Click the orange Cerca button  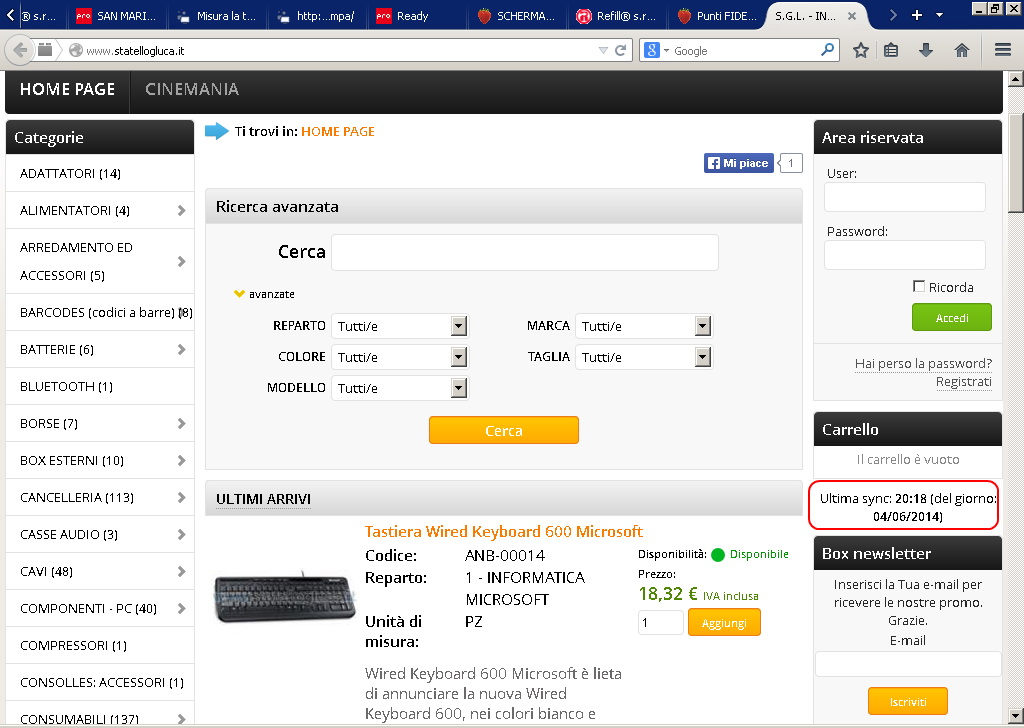click(x=504, y=430)
